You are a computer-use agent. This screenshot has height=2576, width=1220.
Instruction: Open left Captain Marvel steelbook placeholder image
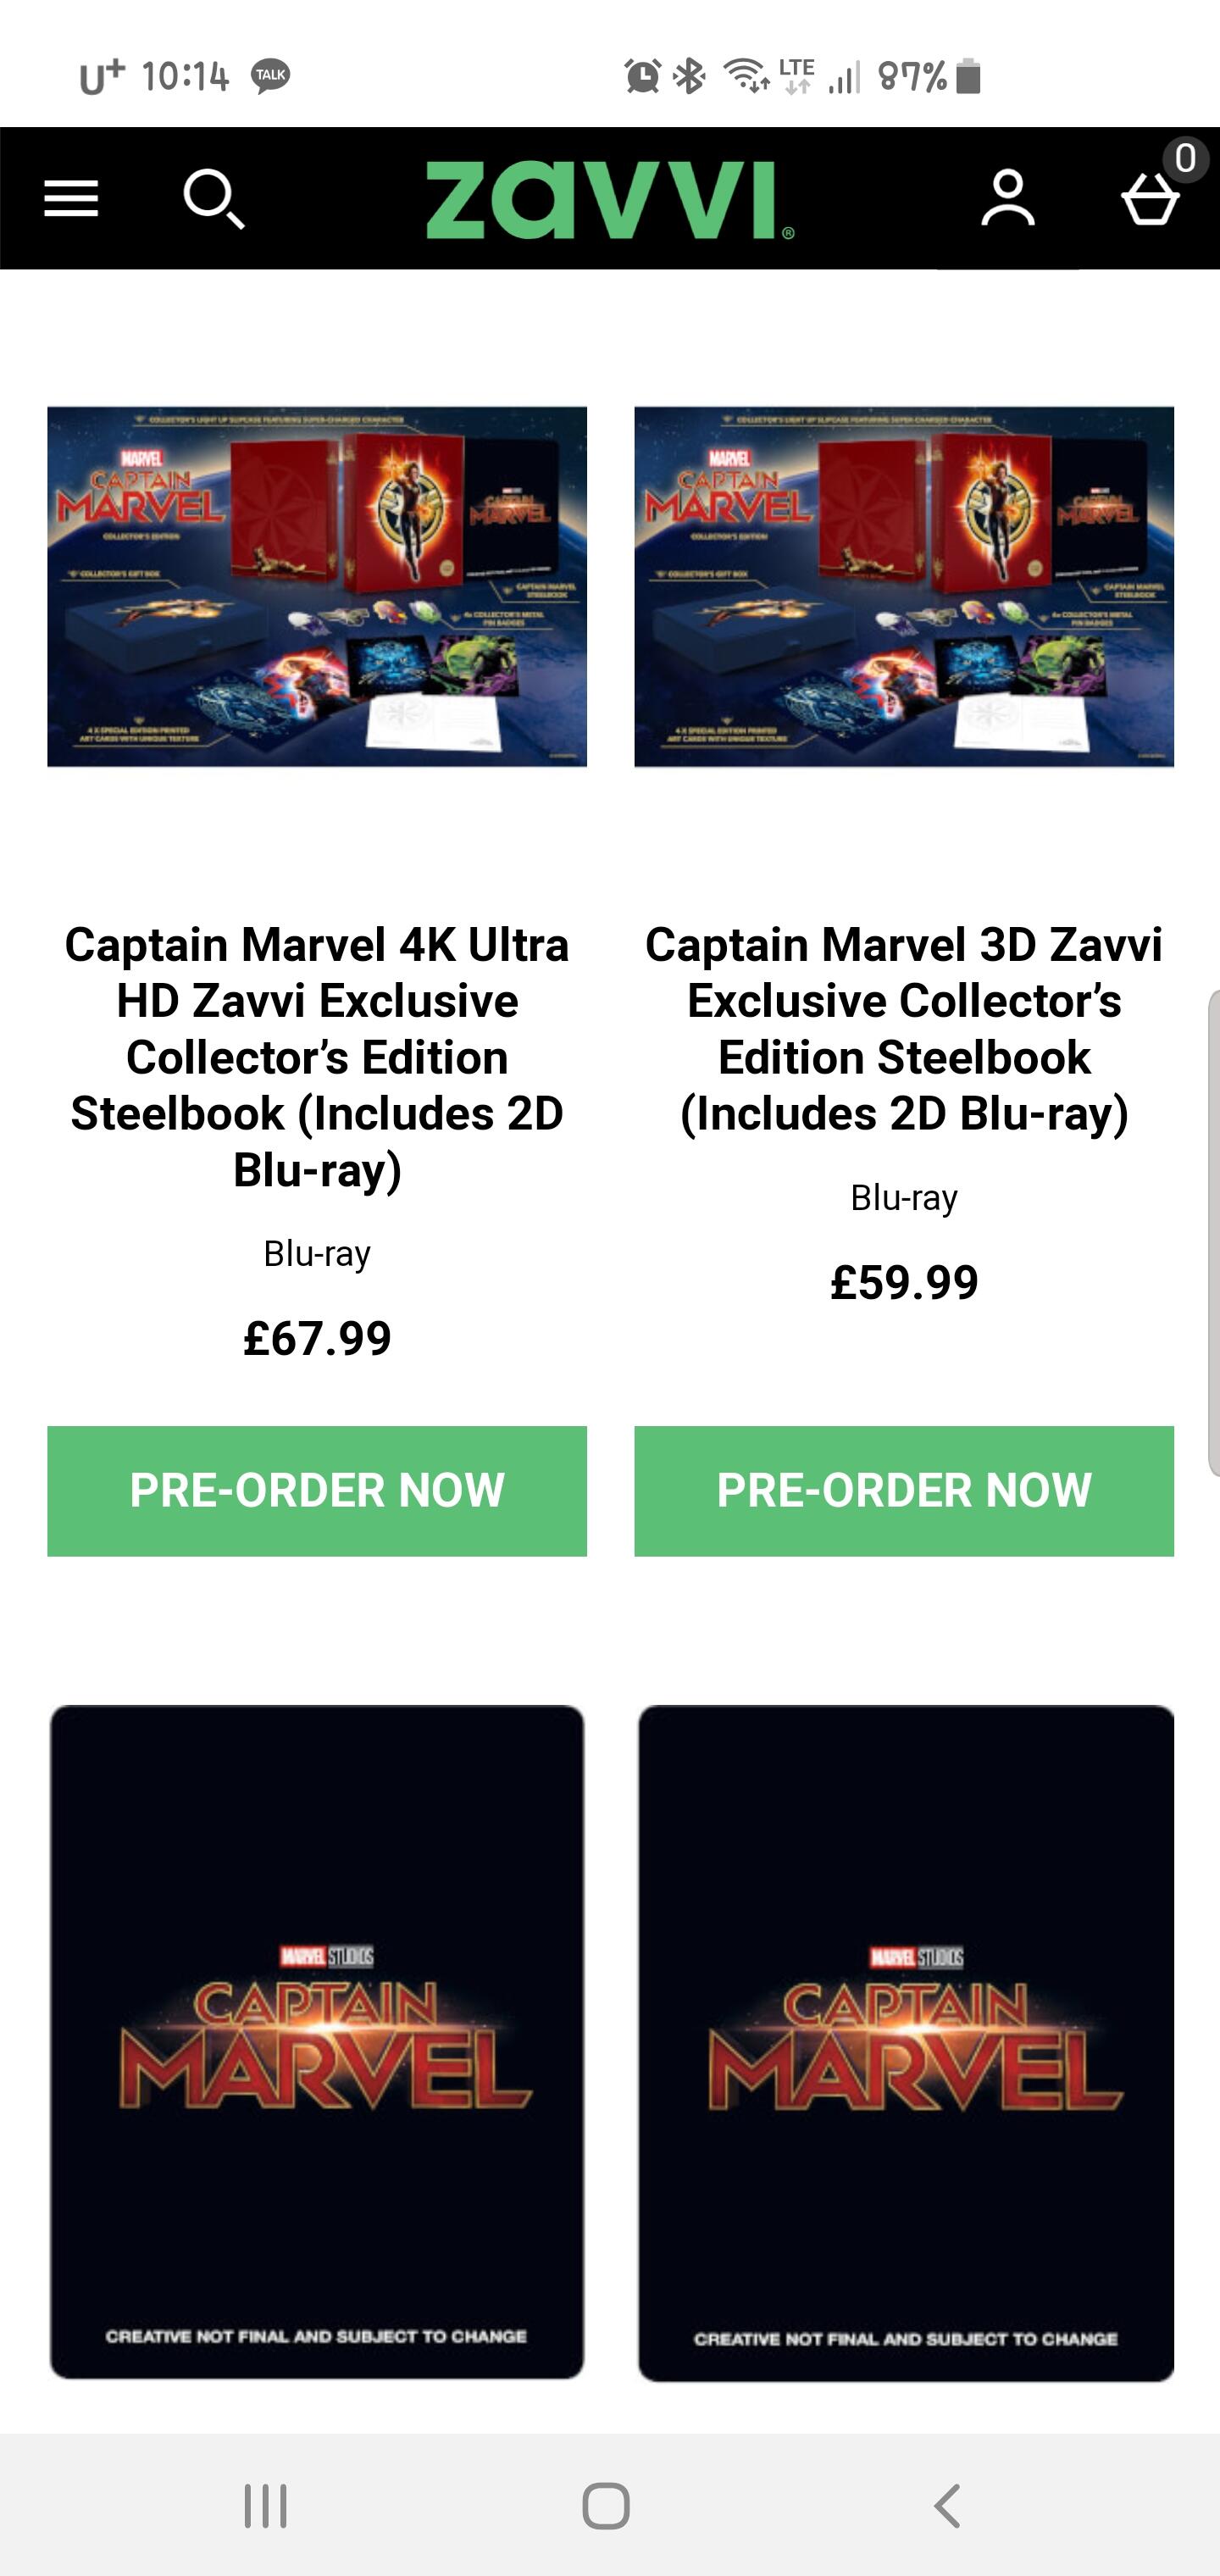click(317, 2042)
